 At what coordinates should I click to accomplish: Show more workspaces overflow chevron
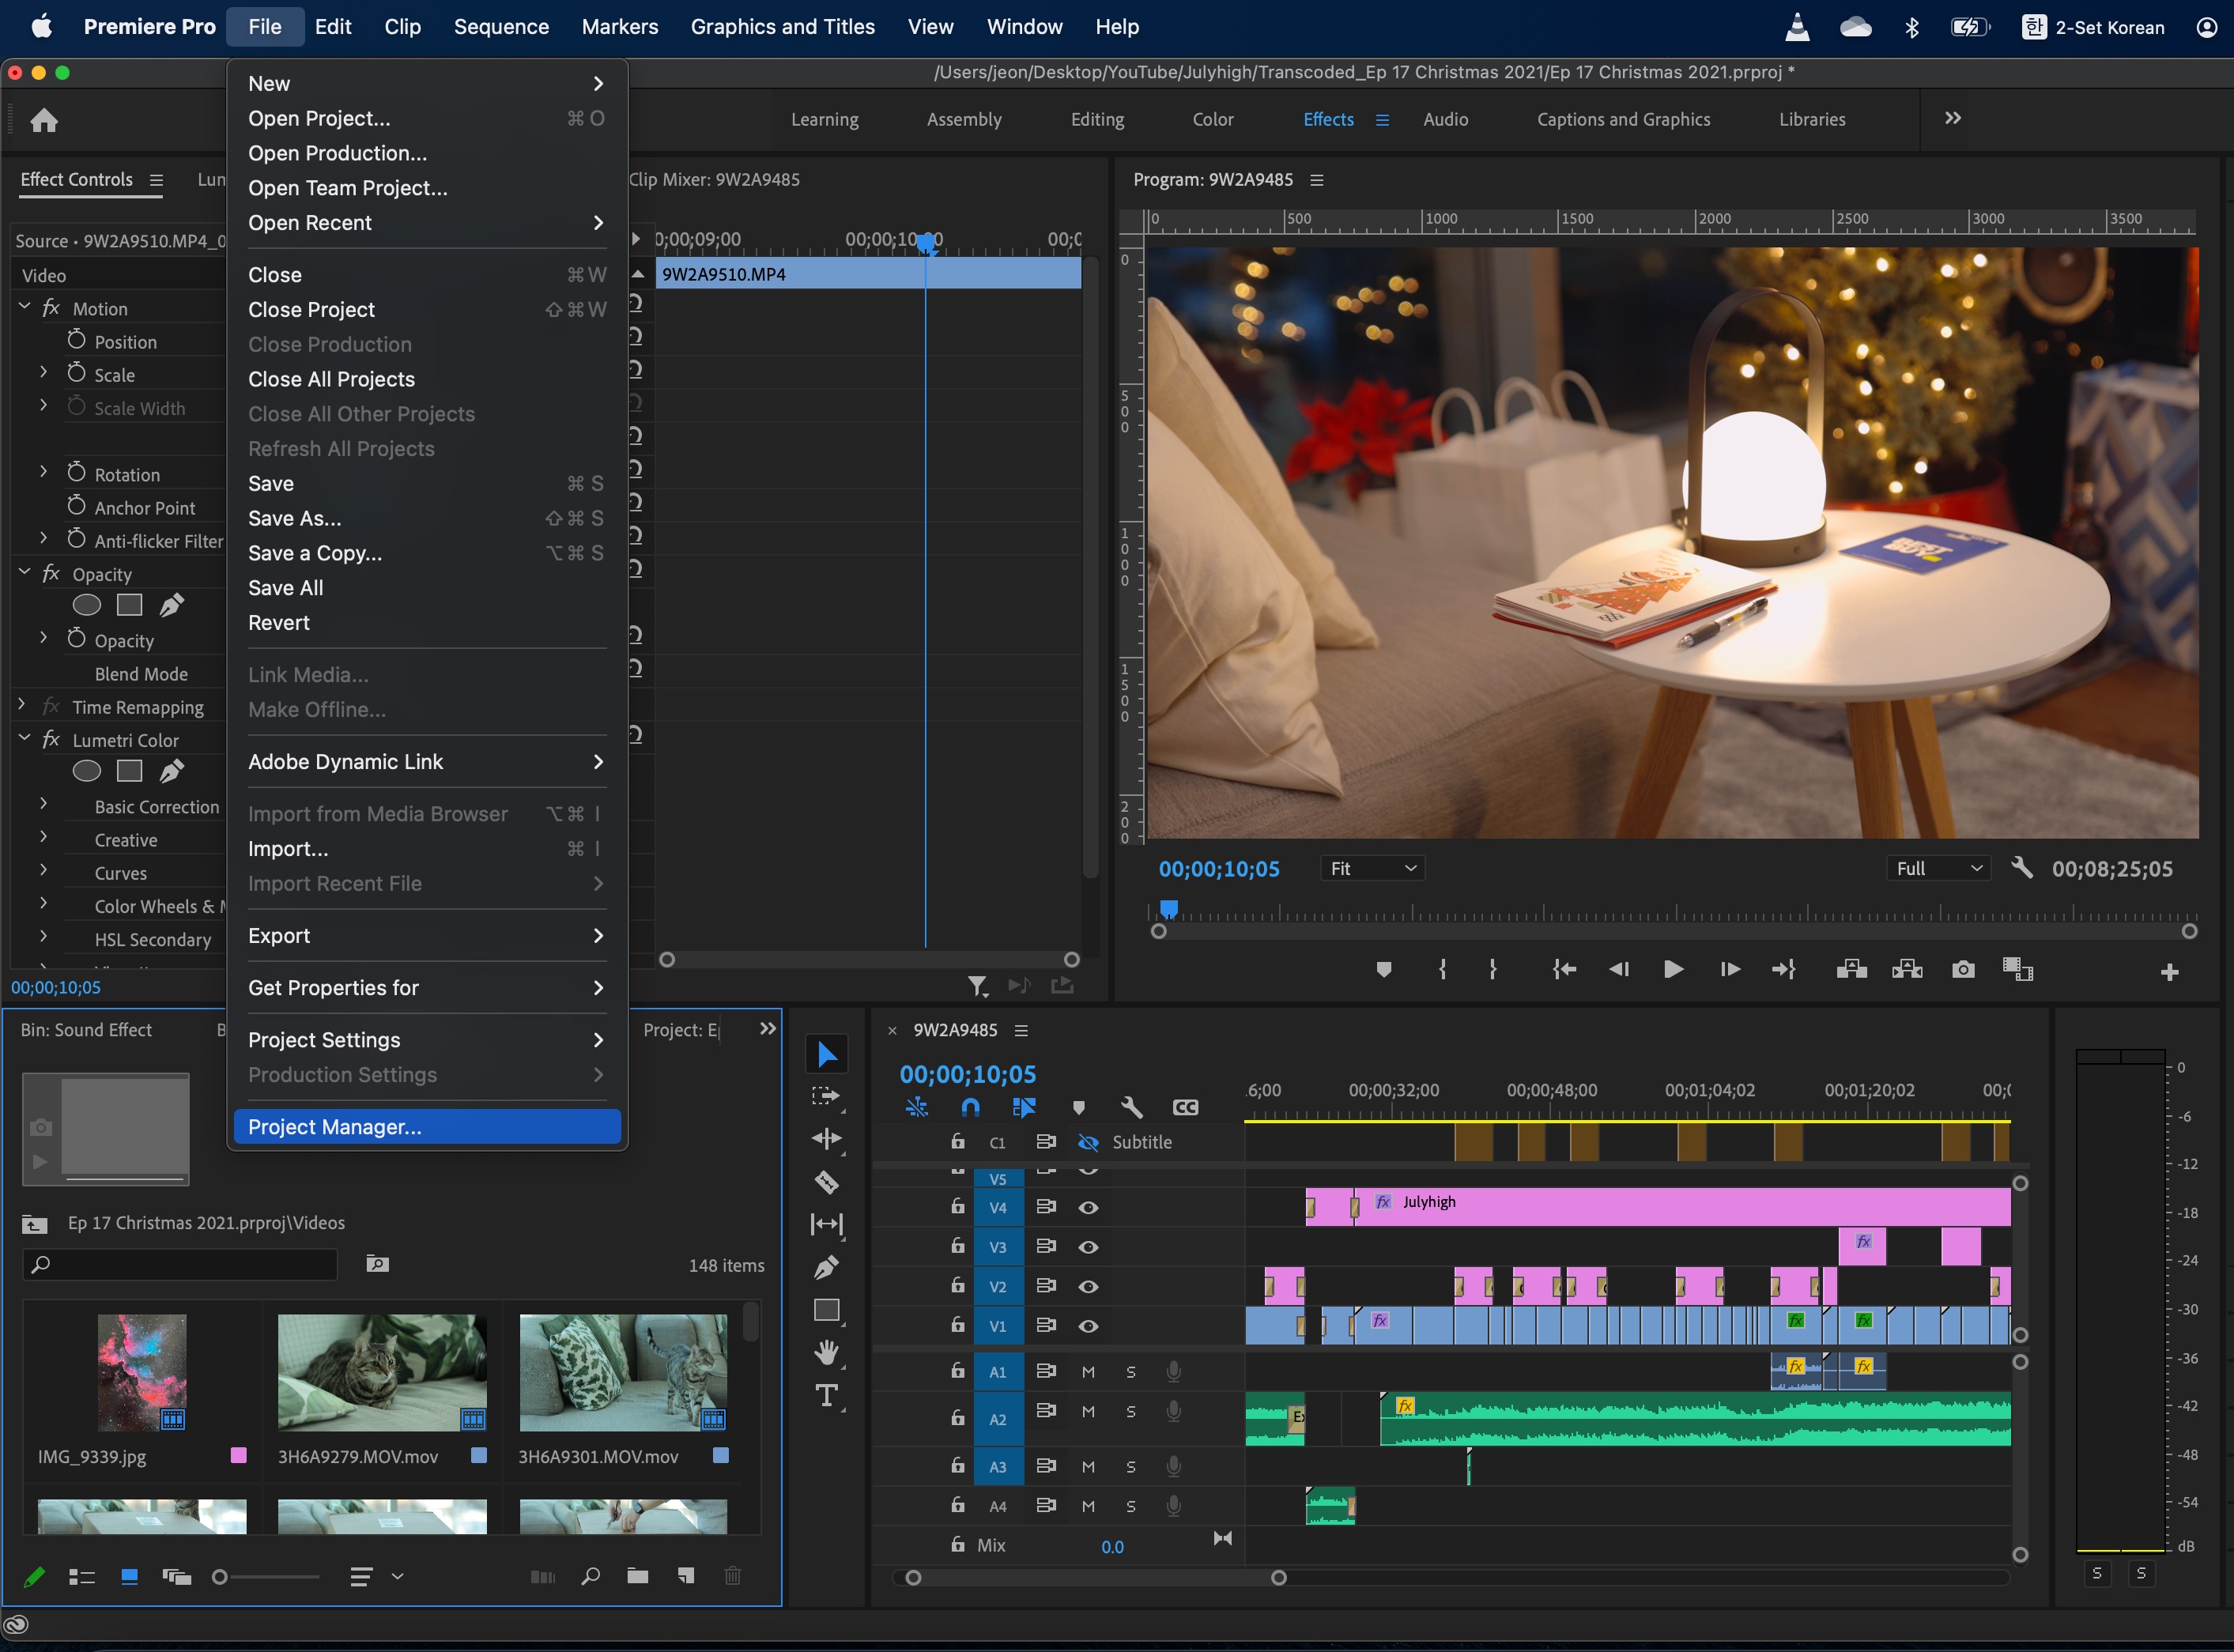coord(1952,118)
